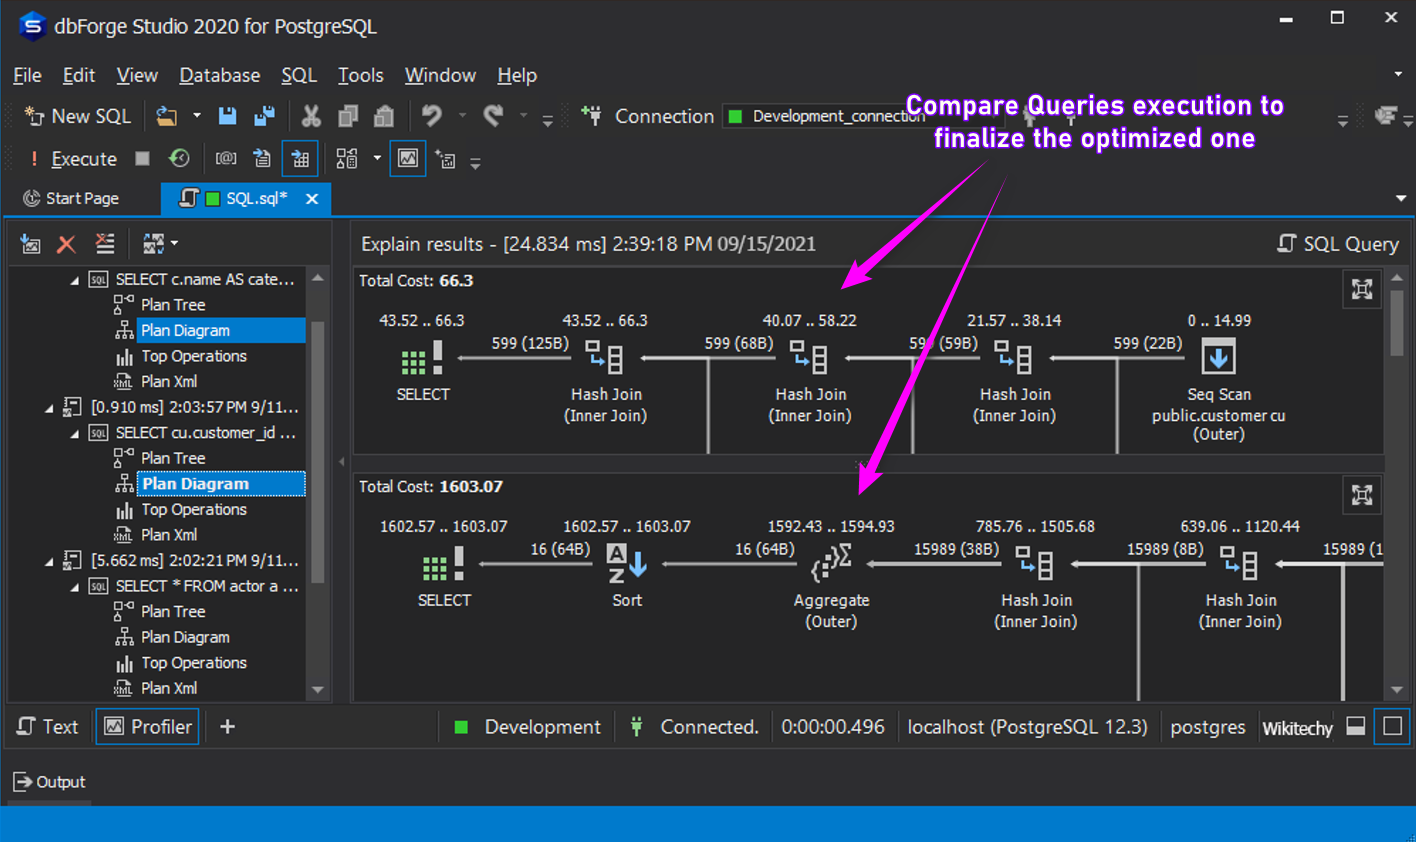Stop query execution with the square icon

click(142, 158)
